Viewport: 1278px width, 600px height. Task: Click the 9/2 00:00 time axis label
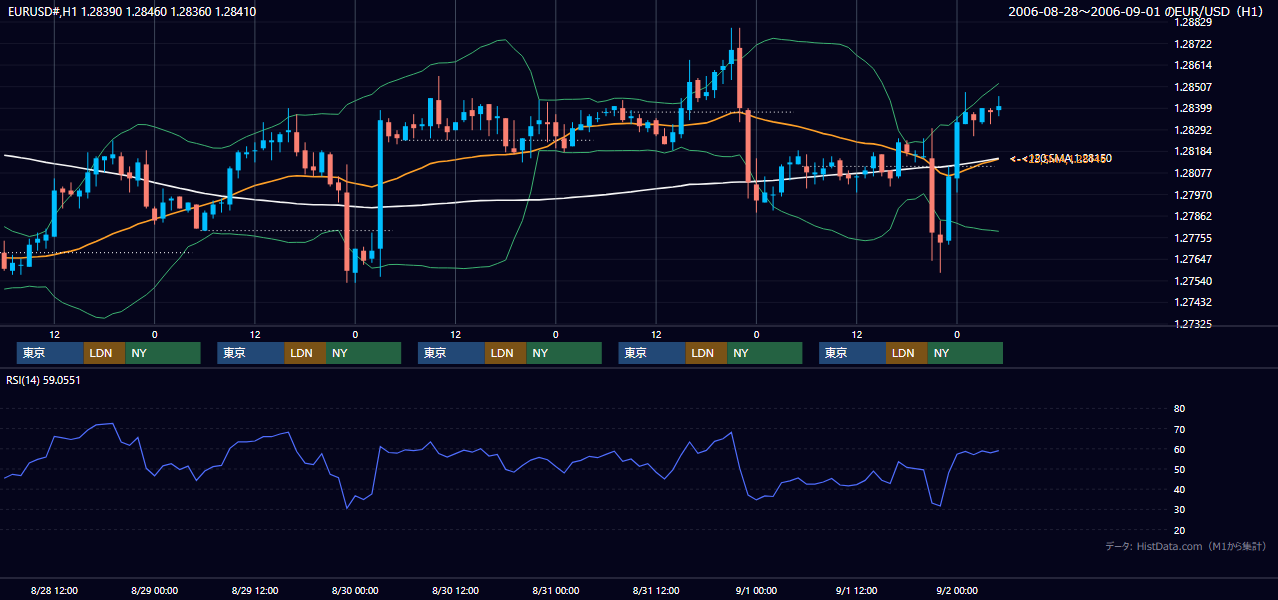(x=957, y=590)
